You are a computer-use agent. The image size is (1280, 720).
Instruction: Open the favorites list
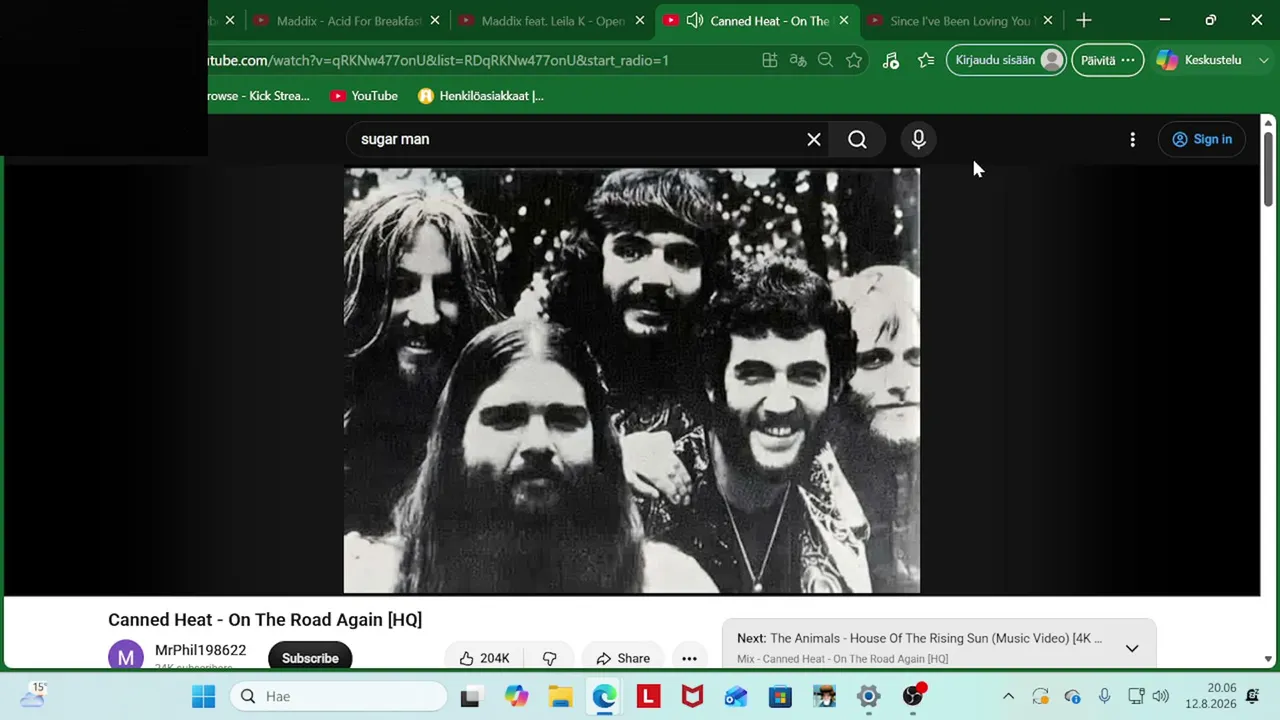click(926, 61)
